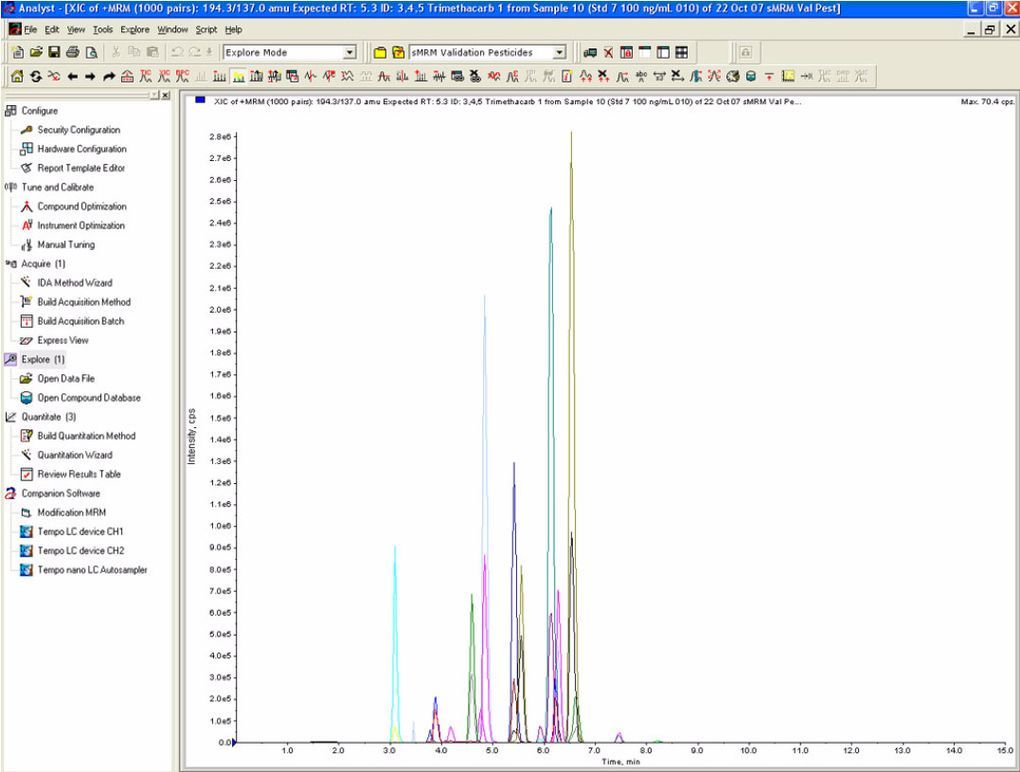Open the Tools menu
The height and width of the screenshot is (772, 1020).
103,29
